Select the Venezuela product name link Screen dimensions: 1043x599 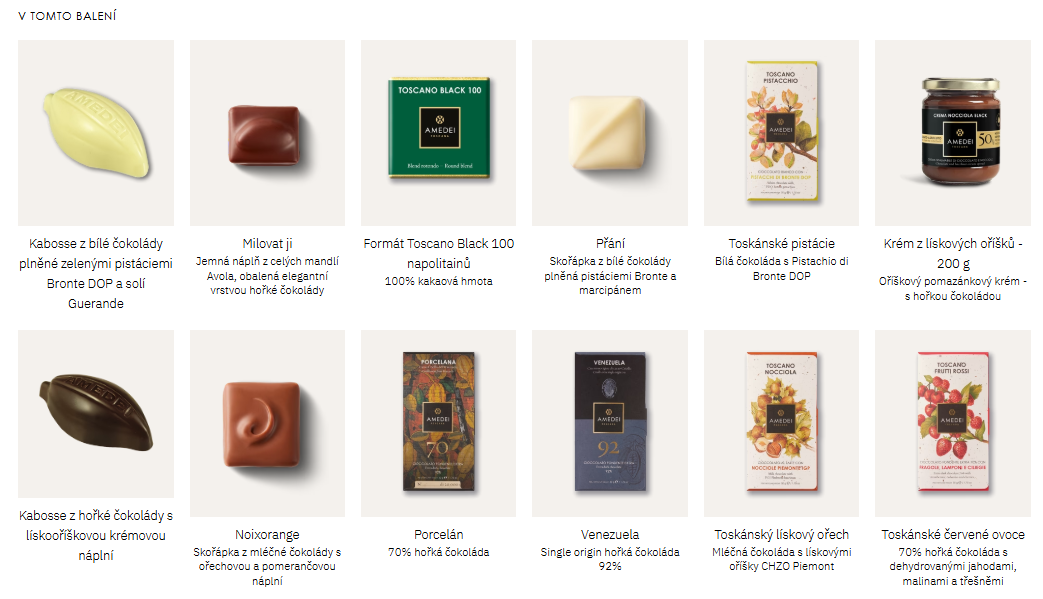pyautogui.click(x=610, y=535)
